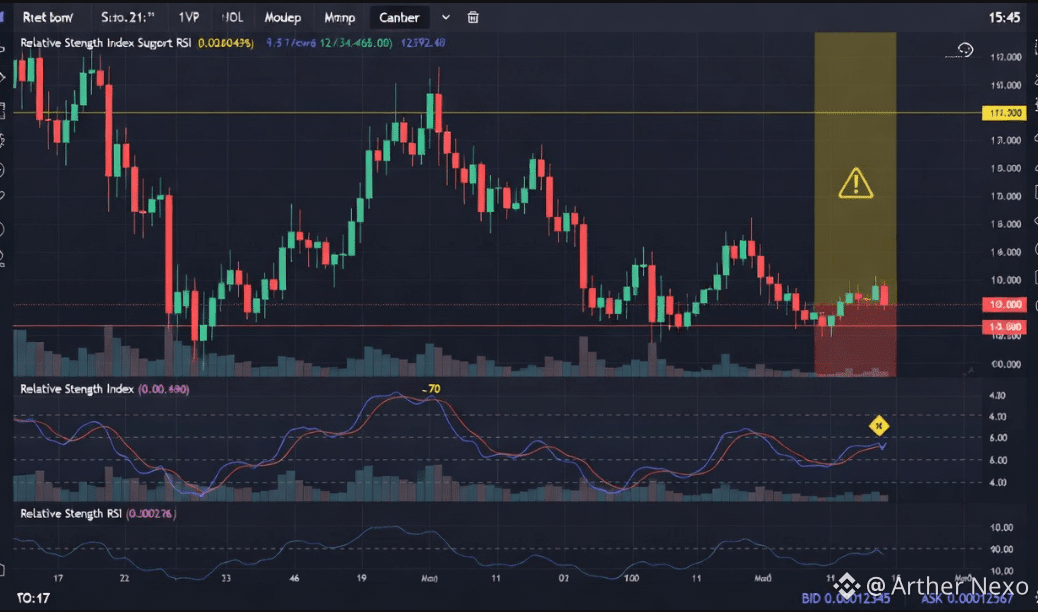This screenshot has height=612, width=1038.
Task: Click the lower red price label on the price axis
Action: [1004, 327]
